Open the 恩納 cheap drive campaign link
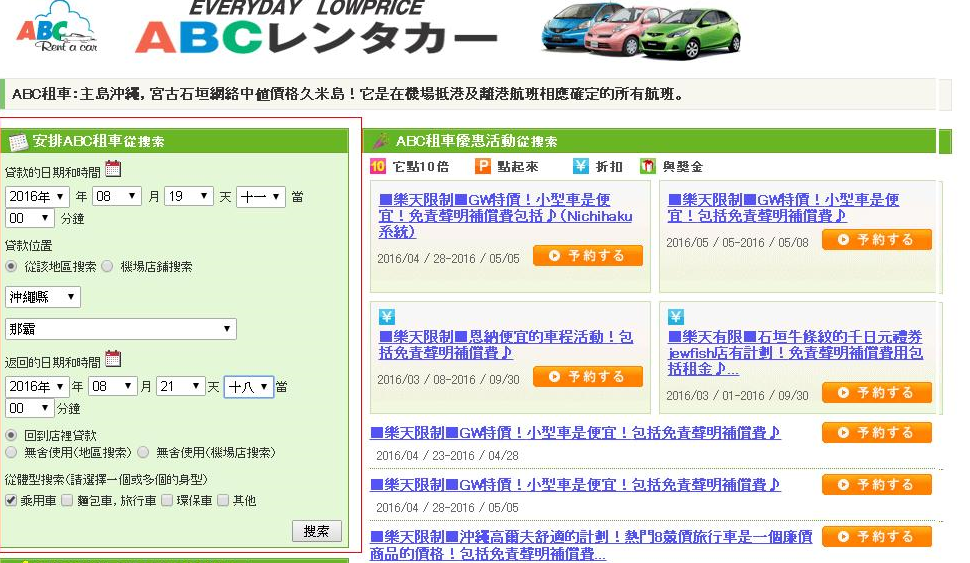The height and width of the screenshot is (563, 970). (506, 345)
